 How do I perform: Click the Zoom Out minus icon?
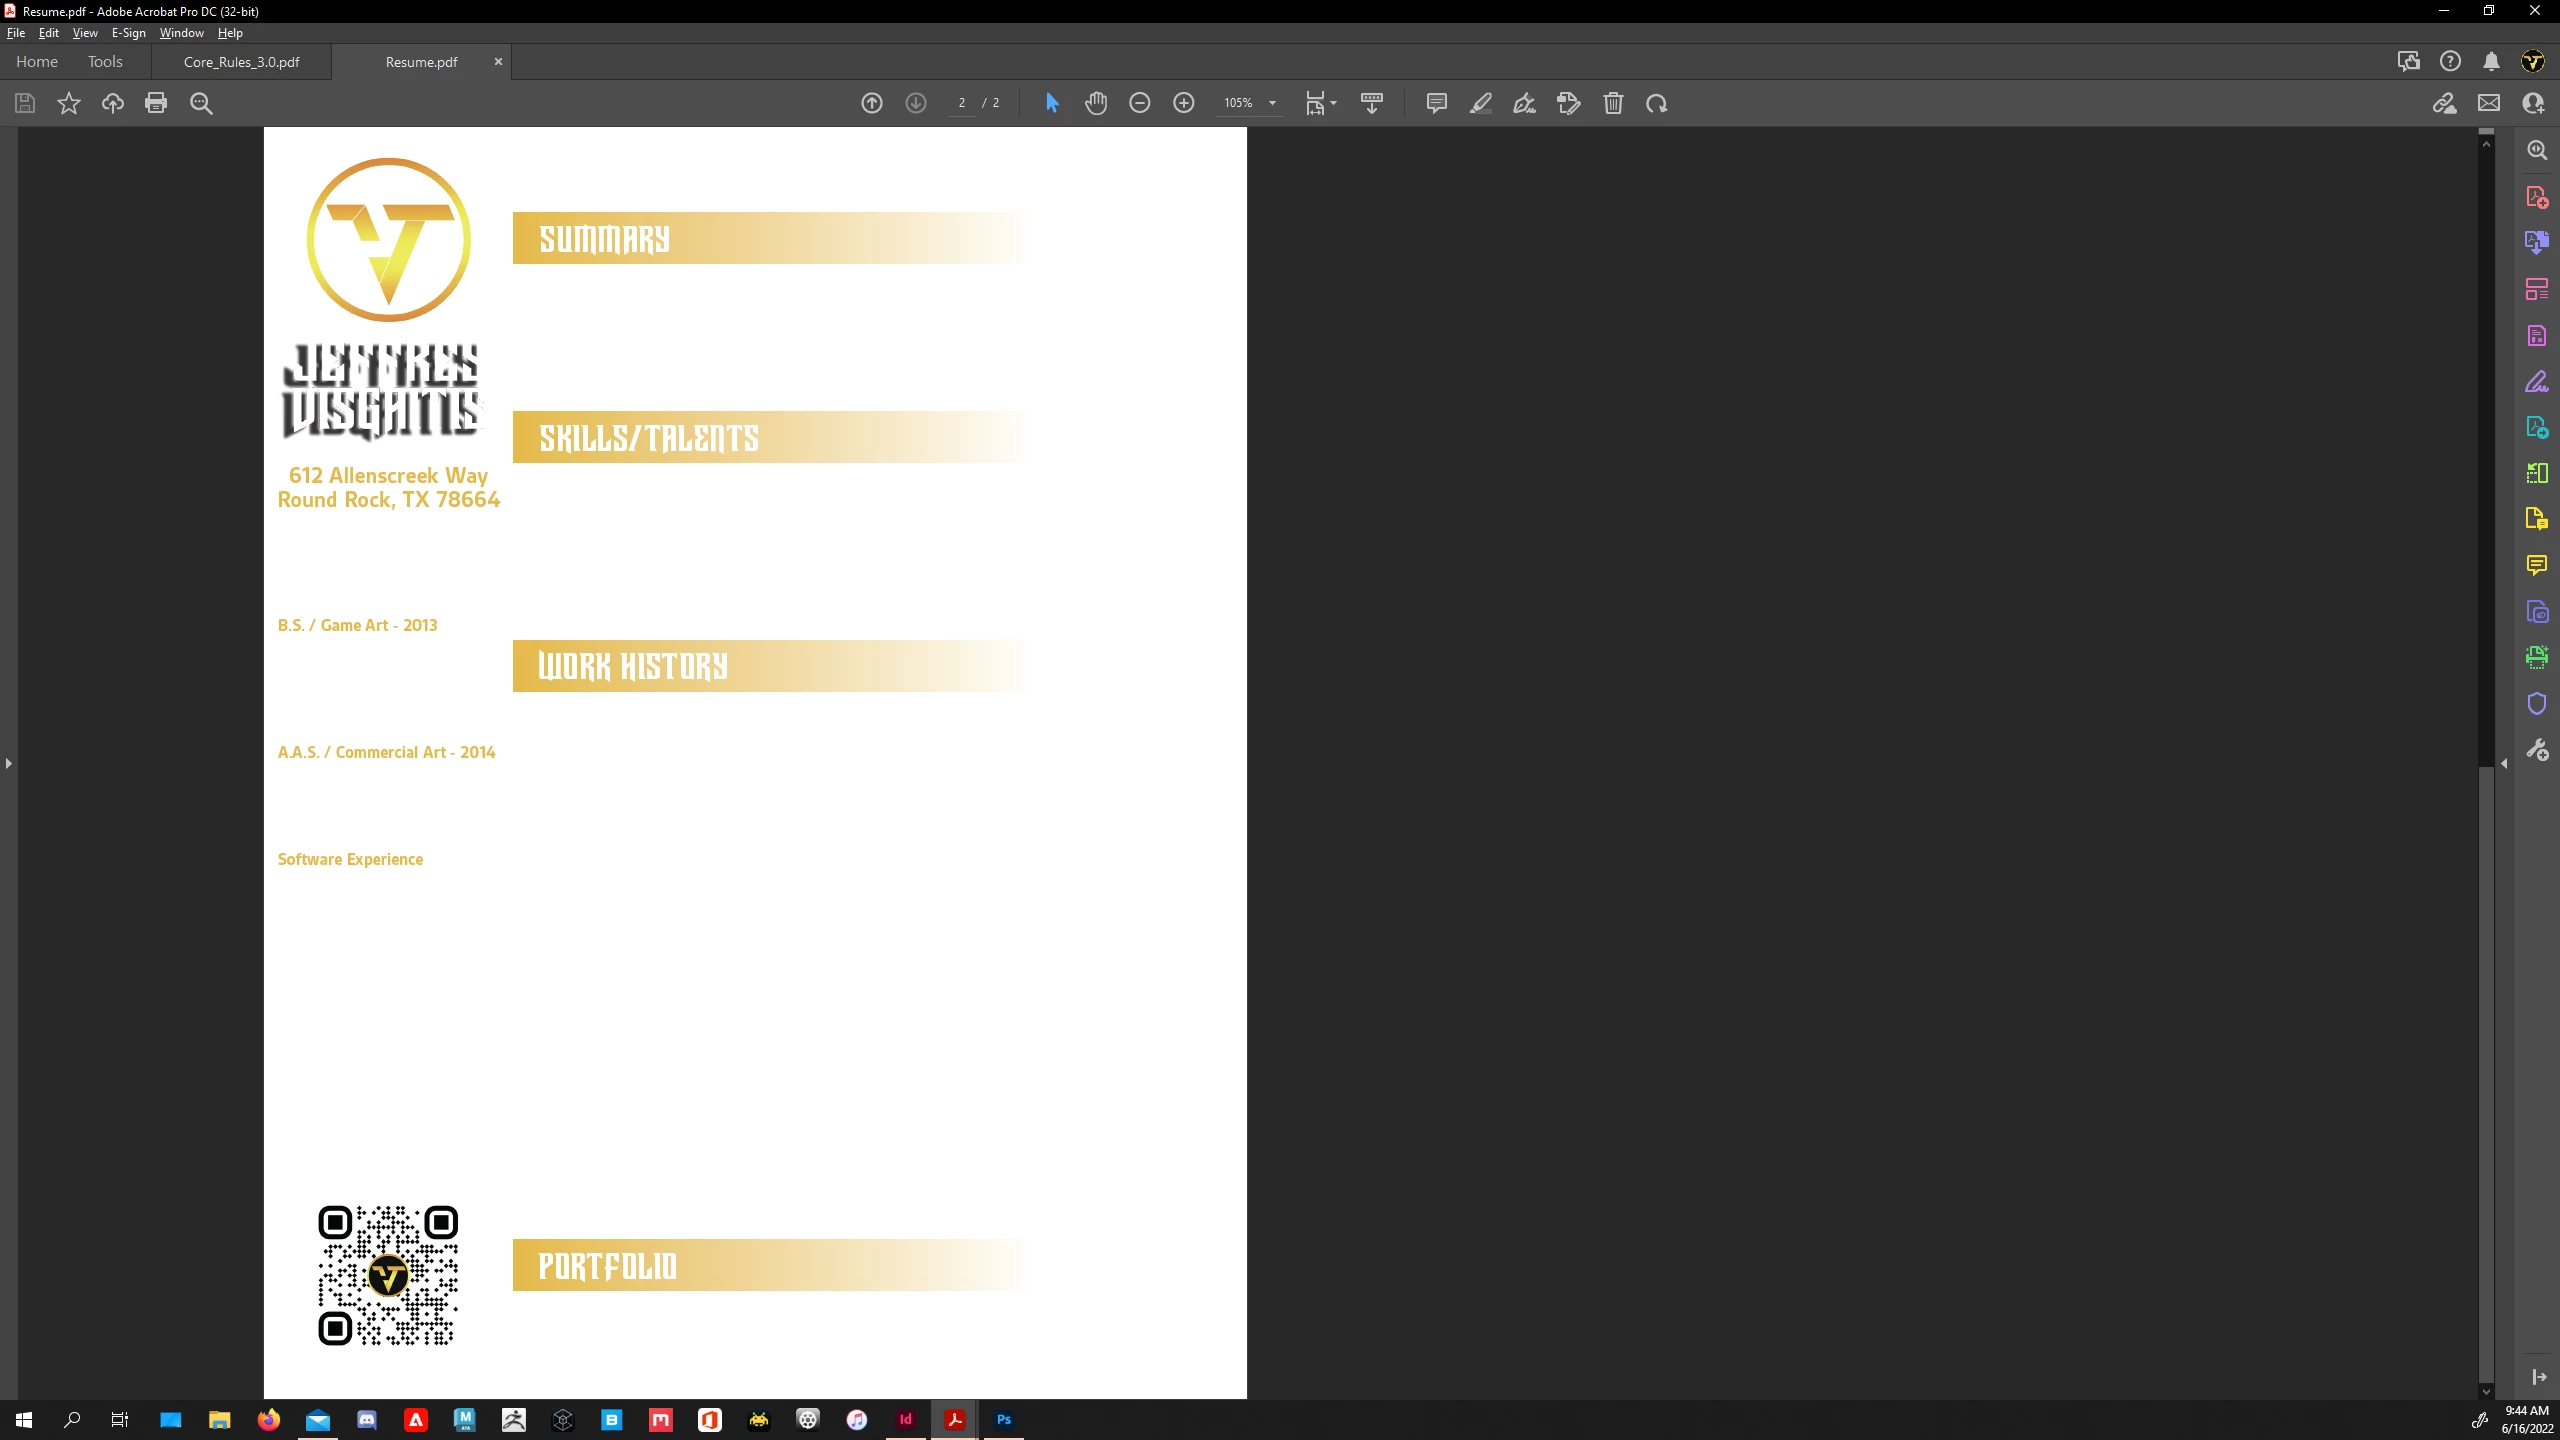point(1140,103)
